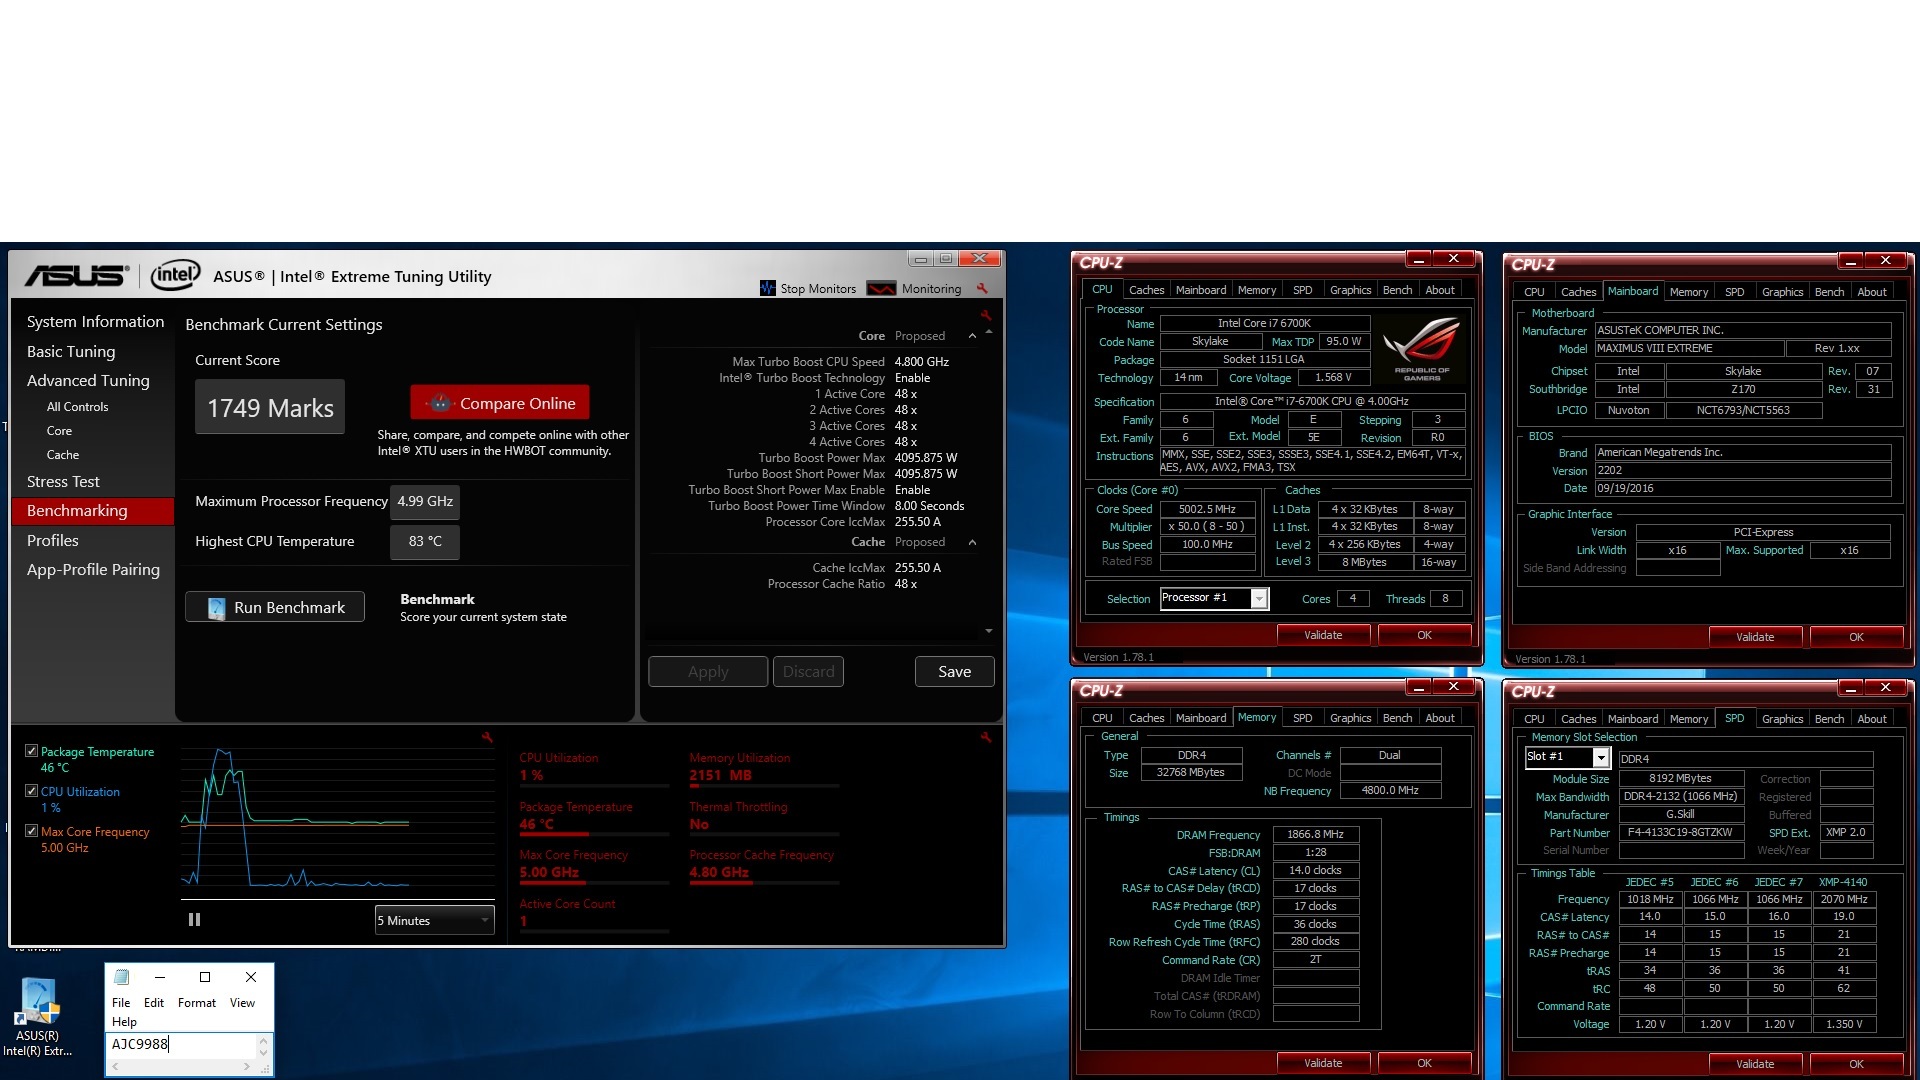Click Max Turbo Boost CPU Speed 4.800 GHz value

(922, 362)
